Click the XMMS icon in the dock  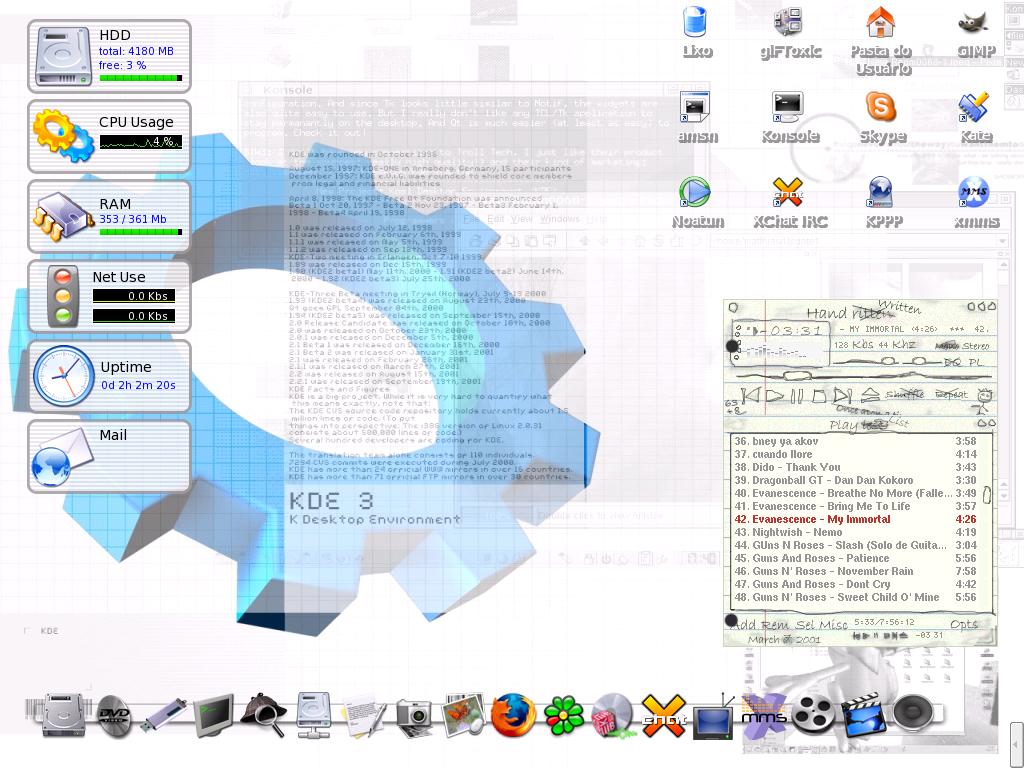(764, 716)
